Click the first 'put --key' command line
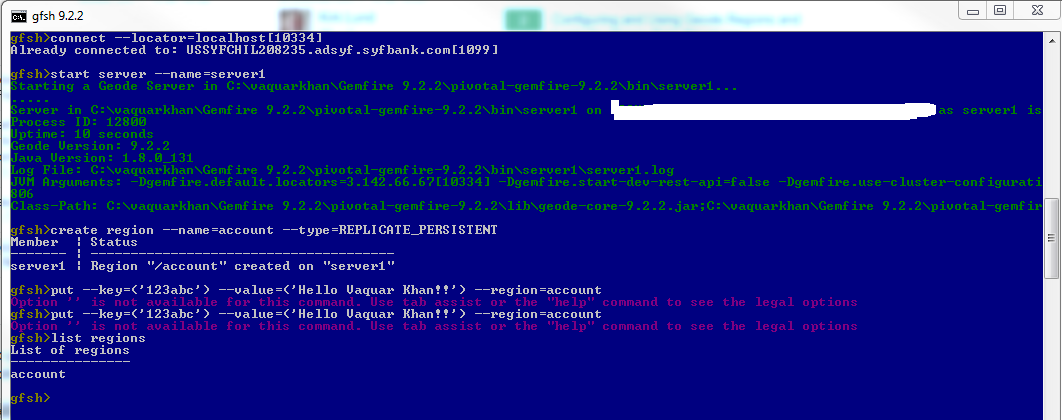Screen dimensions: 1062x420 [306, 290]
